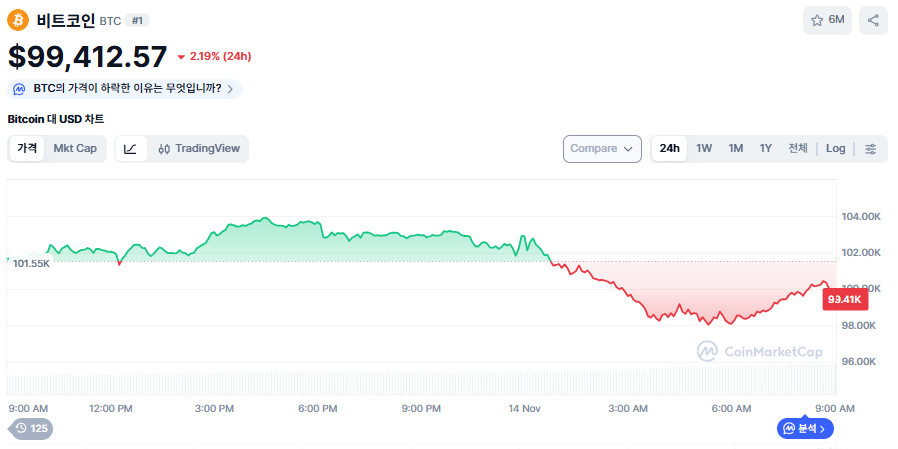898x449 pixels.
Task: Select the 1W time range tab
Action: tap(704, 149)
